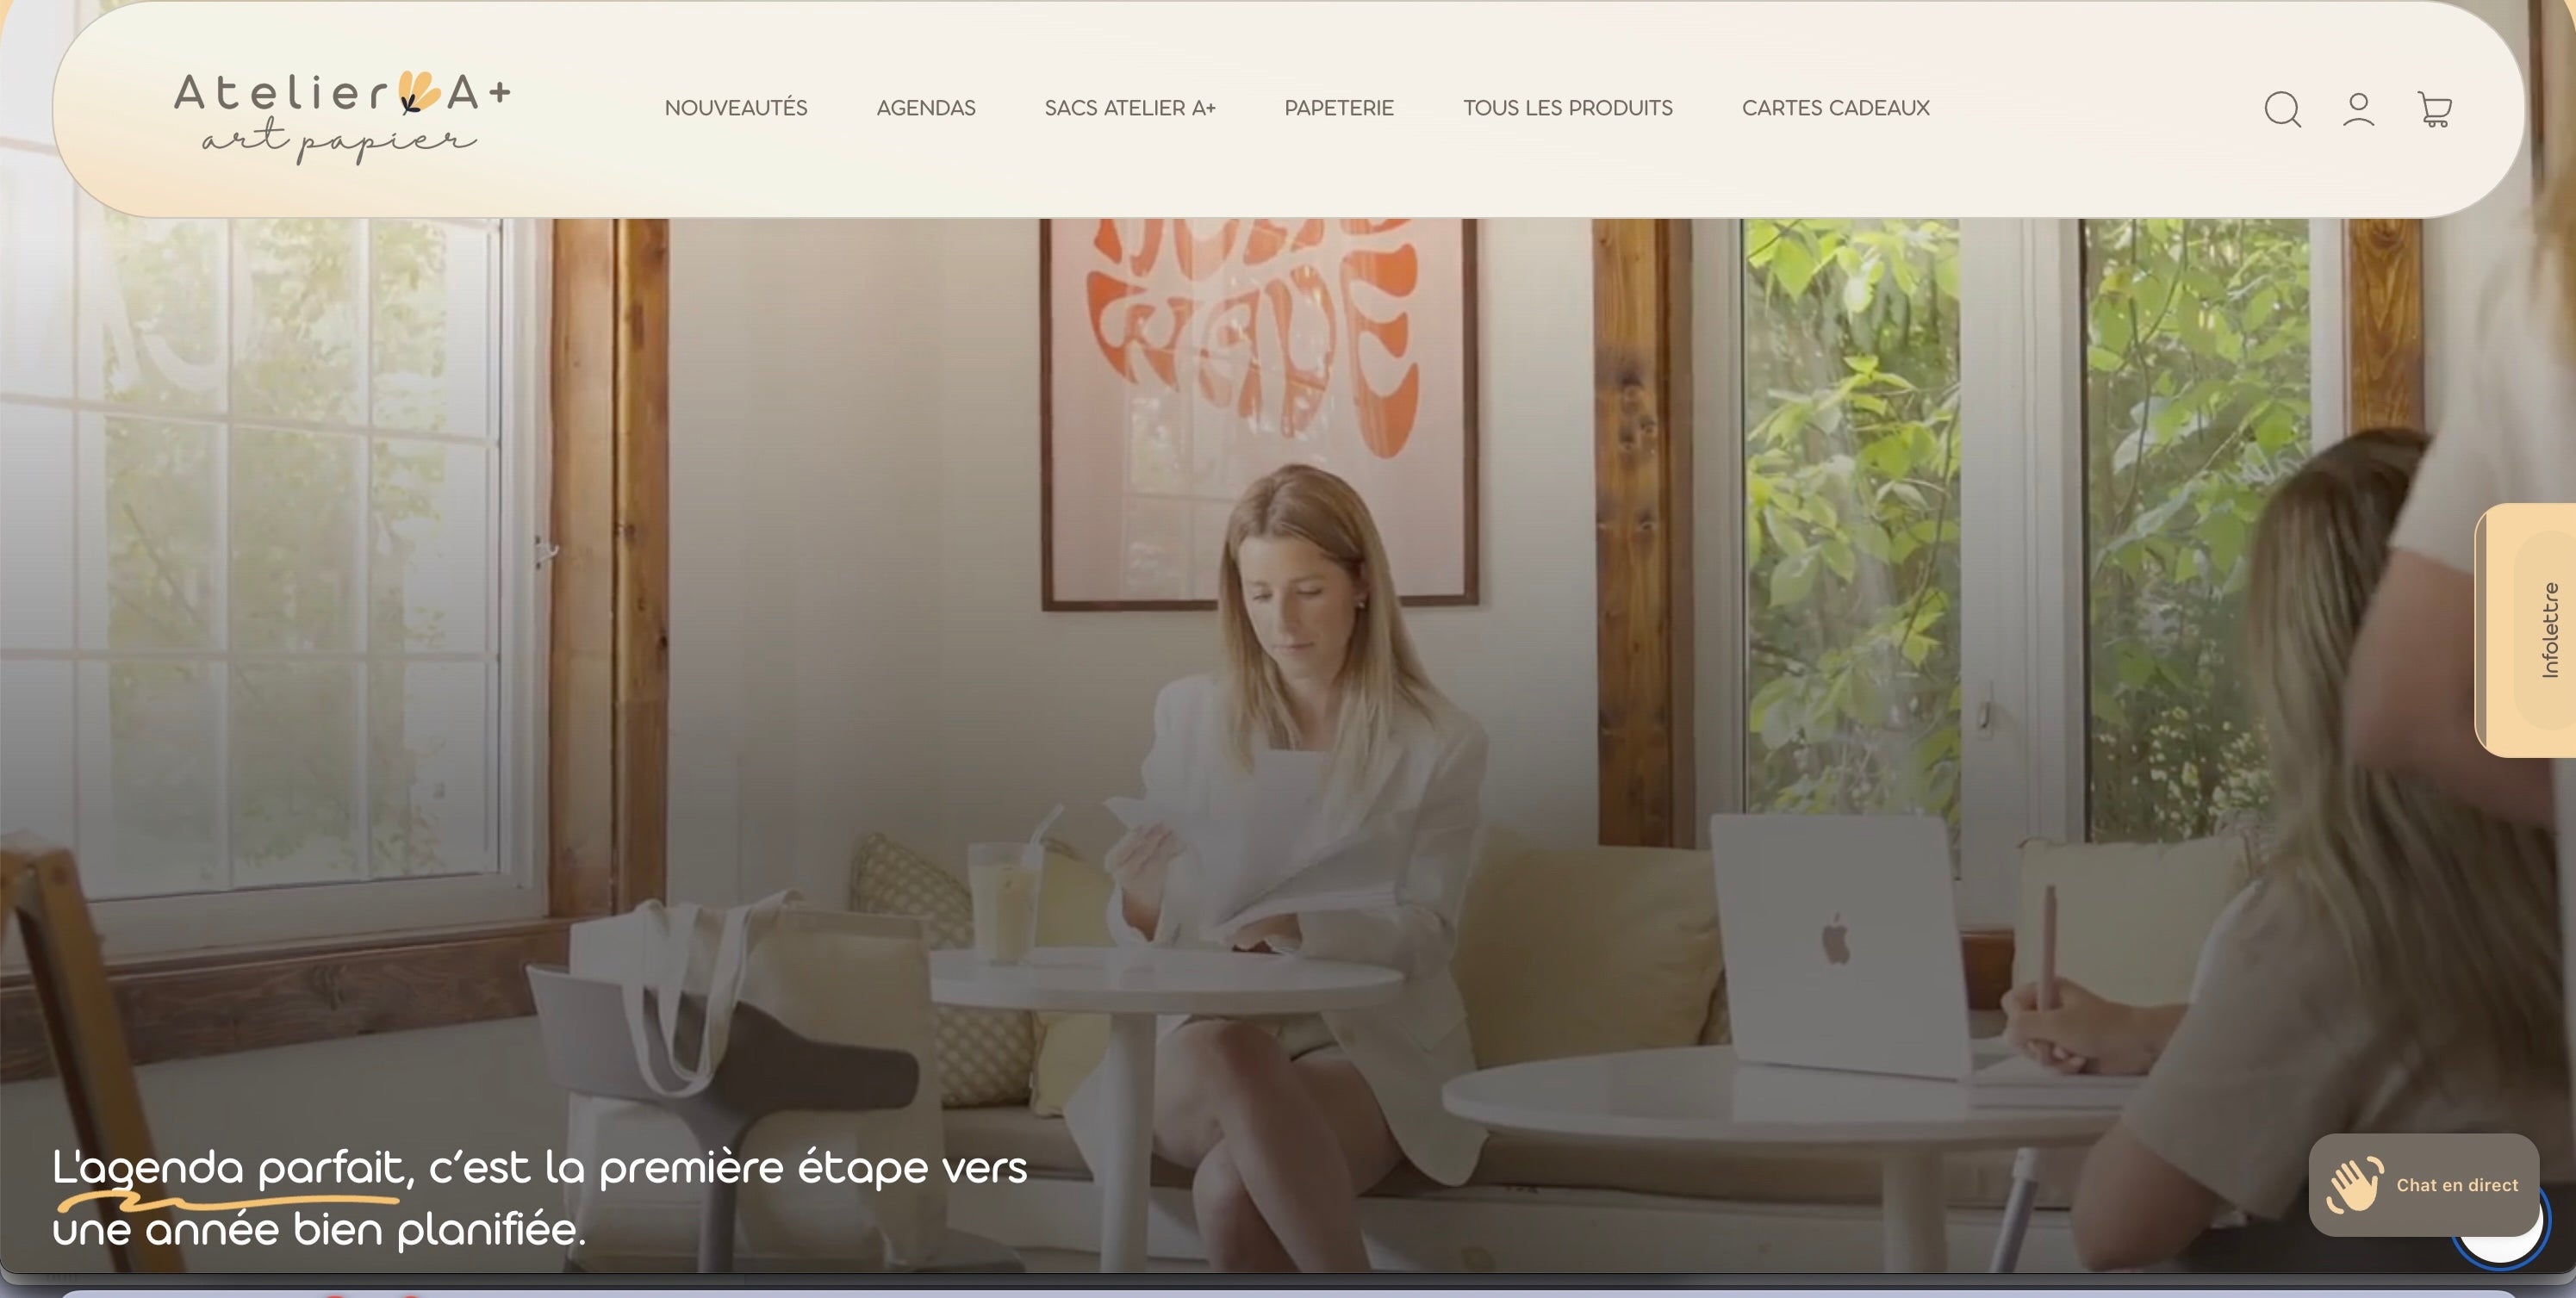Screen dimensions: 2576x1298
Task: Open the Cartes cadeaux link
Action: point(1836,108)
